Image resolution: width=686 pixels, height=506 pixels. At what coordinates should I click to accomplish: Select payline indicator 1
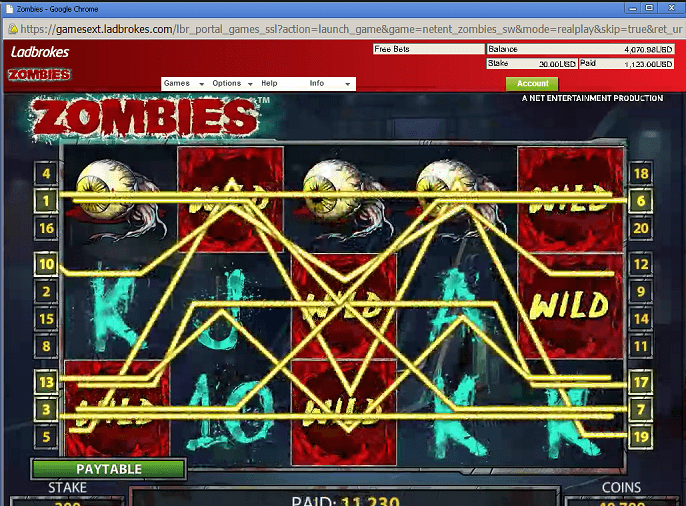(46, 201)
